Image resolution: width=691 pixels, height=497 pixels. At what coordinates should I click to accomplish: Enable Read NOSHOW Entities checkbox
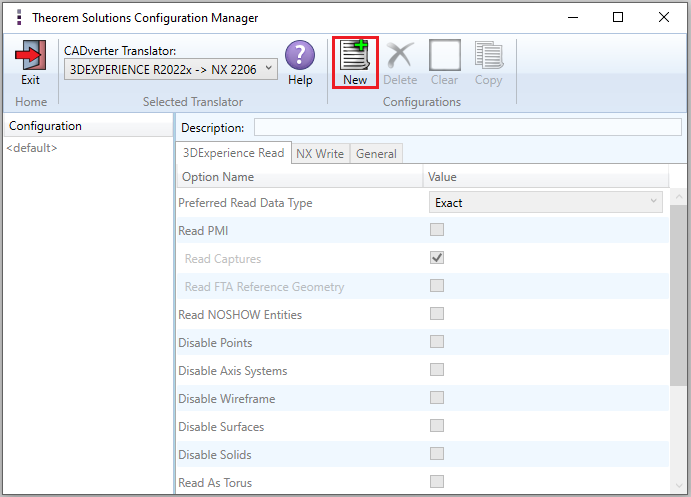(437, 314)
